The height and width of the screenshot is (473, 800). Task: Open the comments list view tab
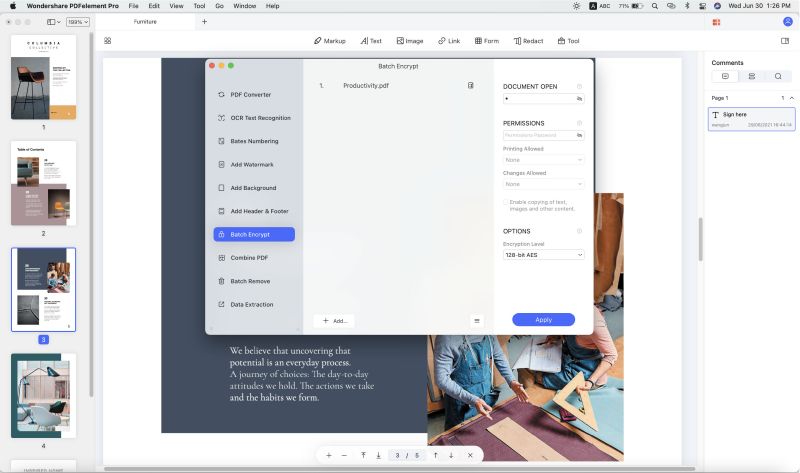725,77
